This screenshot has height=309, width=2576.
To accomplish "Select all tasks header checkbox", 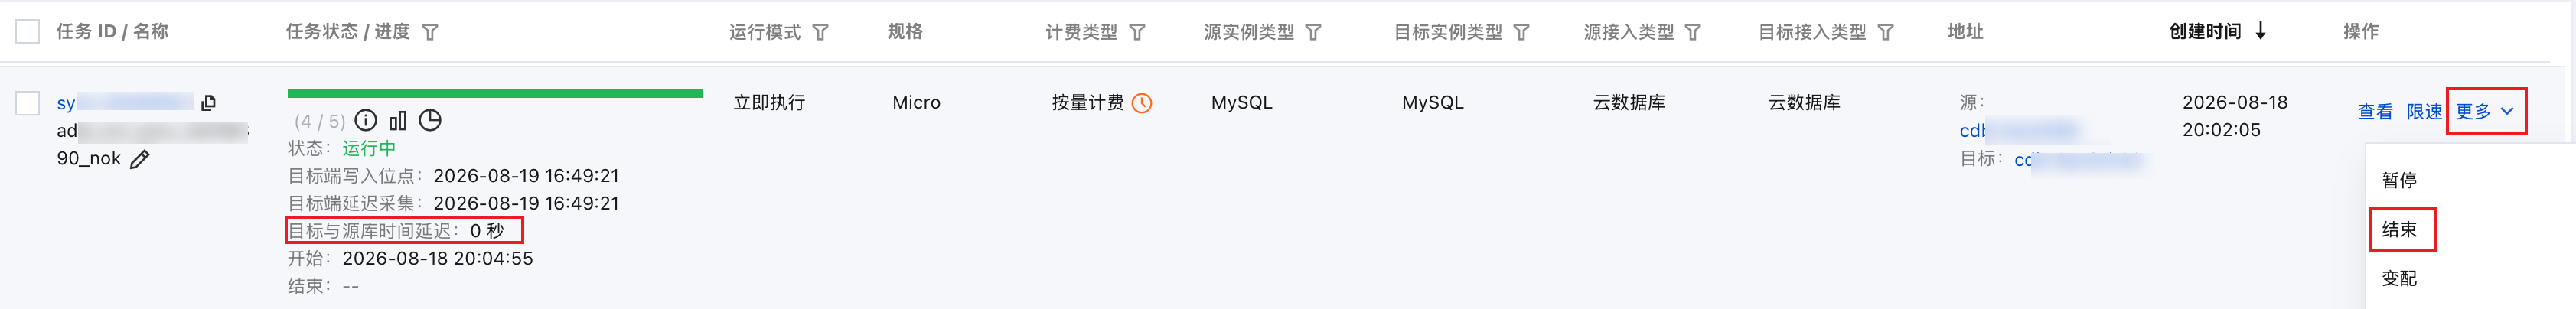I will pos(28,32).
